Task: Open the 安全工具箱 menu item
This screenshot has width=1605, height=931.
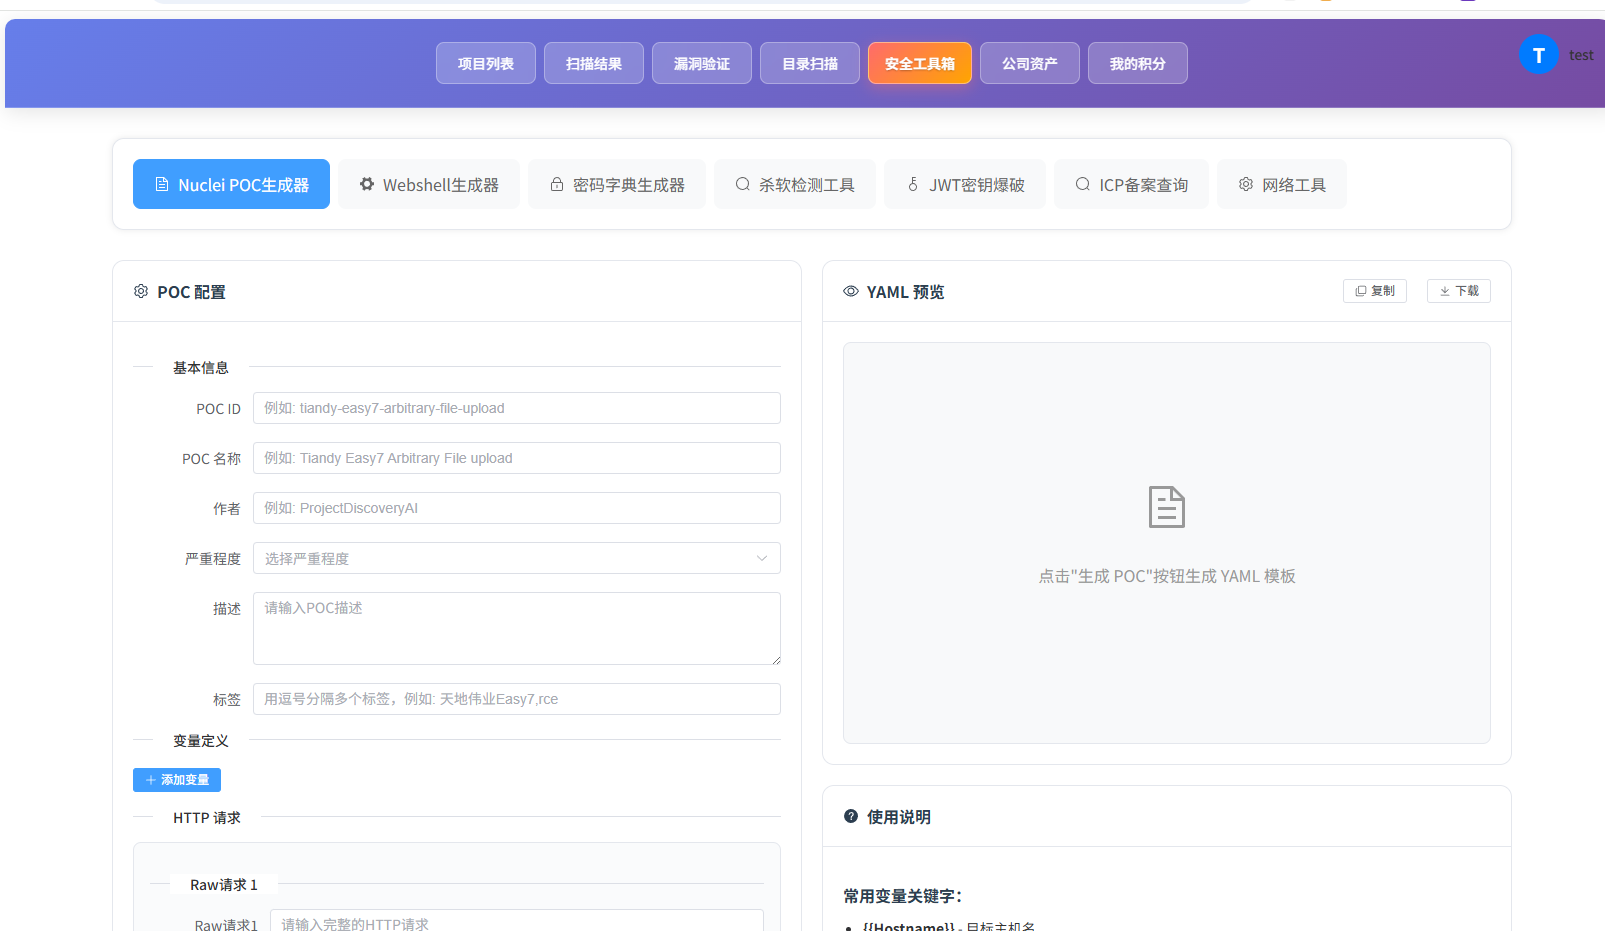Action: [x=920, y=63]
